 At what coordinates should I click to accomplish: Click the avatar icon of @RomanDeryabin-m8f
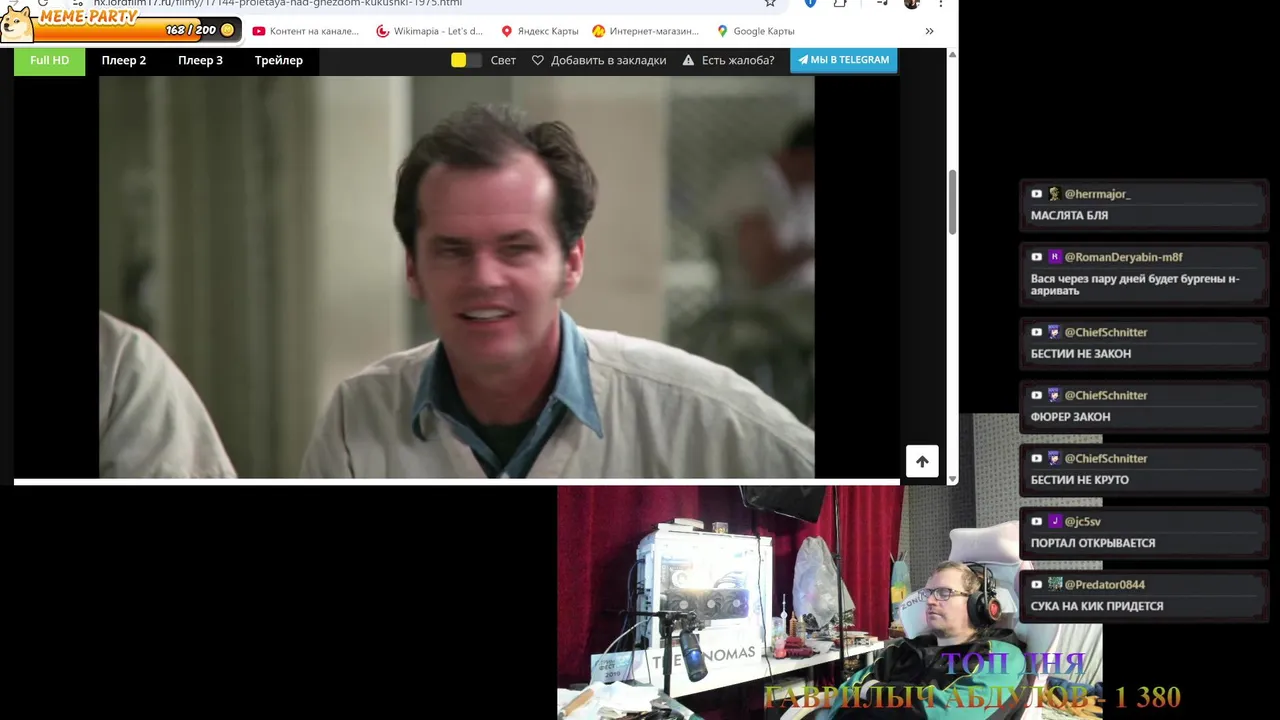1053,257
